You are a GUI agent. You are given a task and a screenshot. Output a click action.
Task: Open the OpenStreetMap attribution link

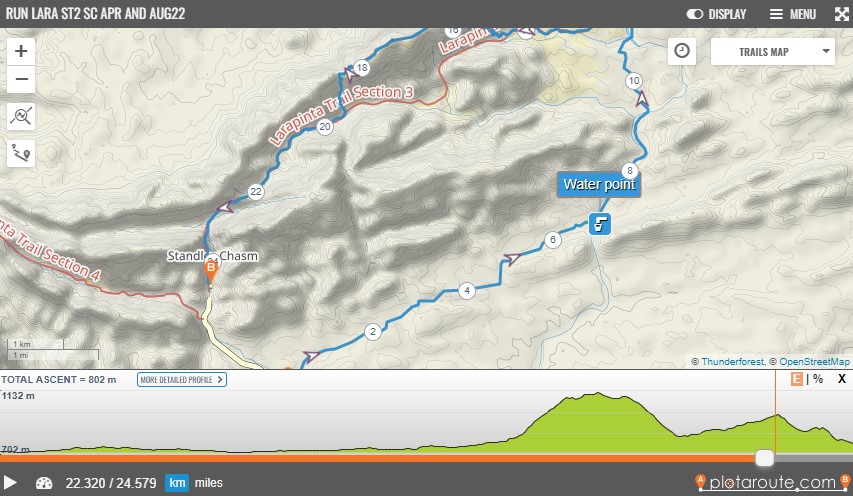[x=814, y=362]
